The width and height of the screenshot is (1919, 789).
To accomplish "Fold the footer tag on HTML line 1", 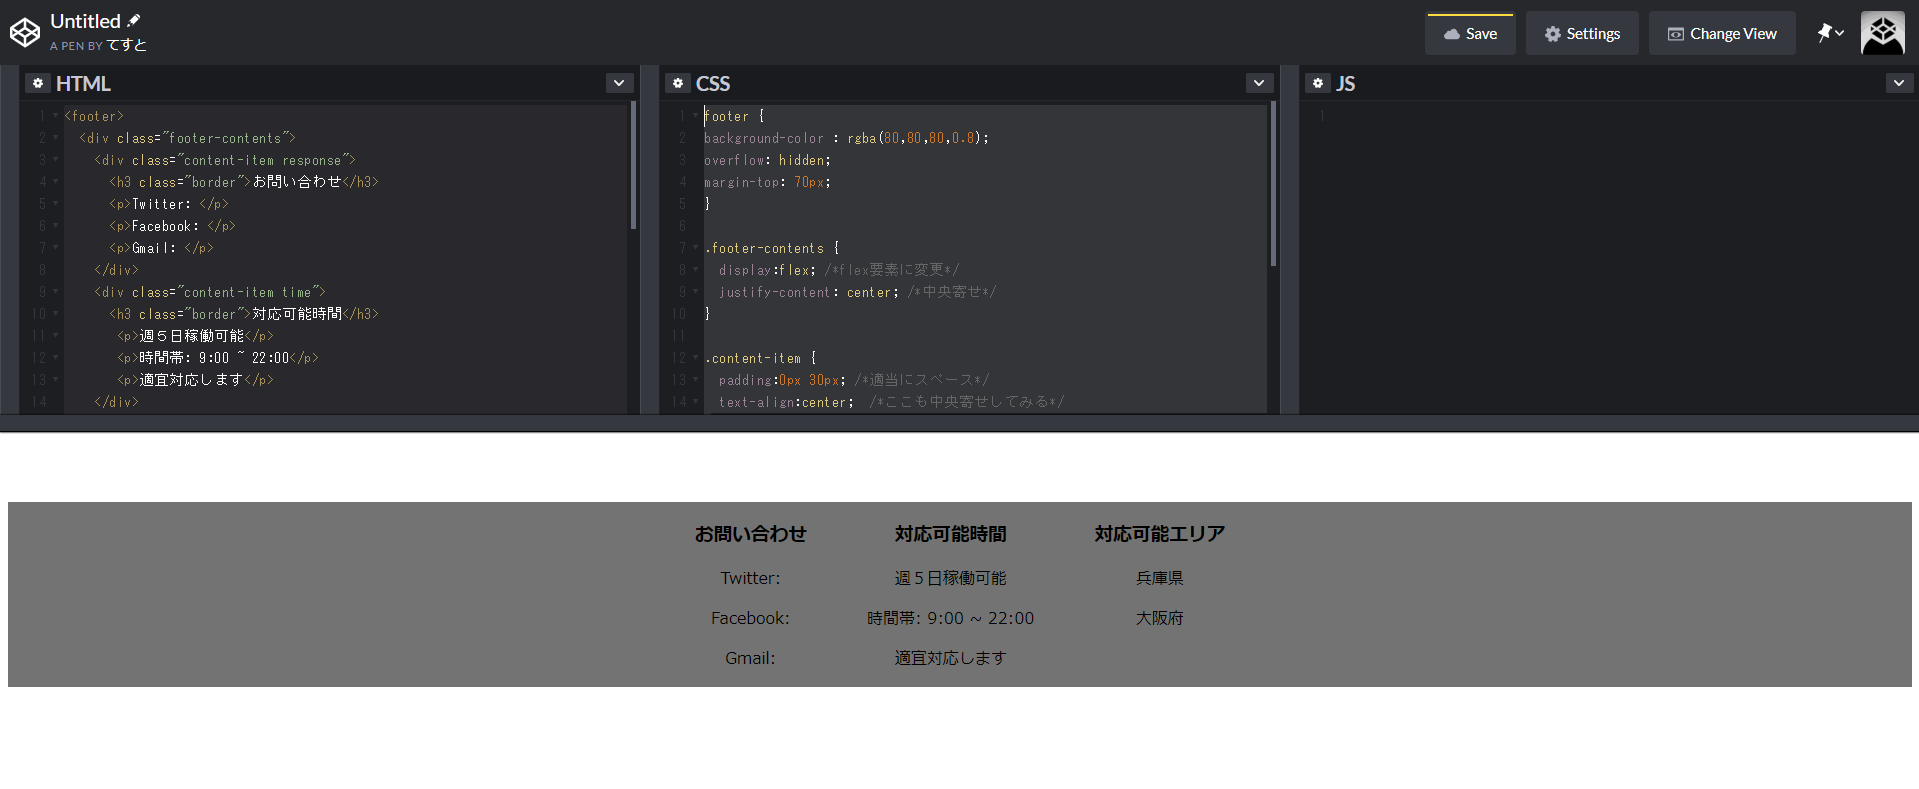I will [55, 116].
